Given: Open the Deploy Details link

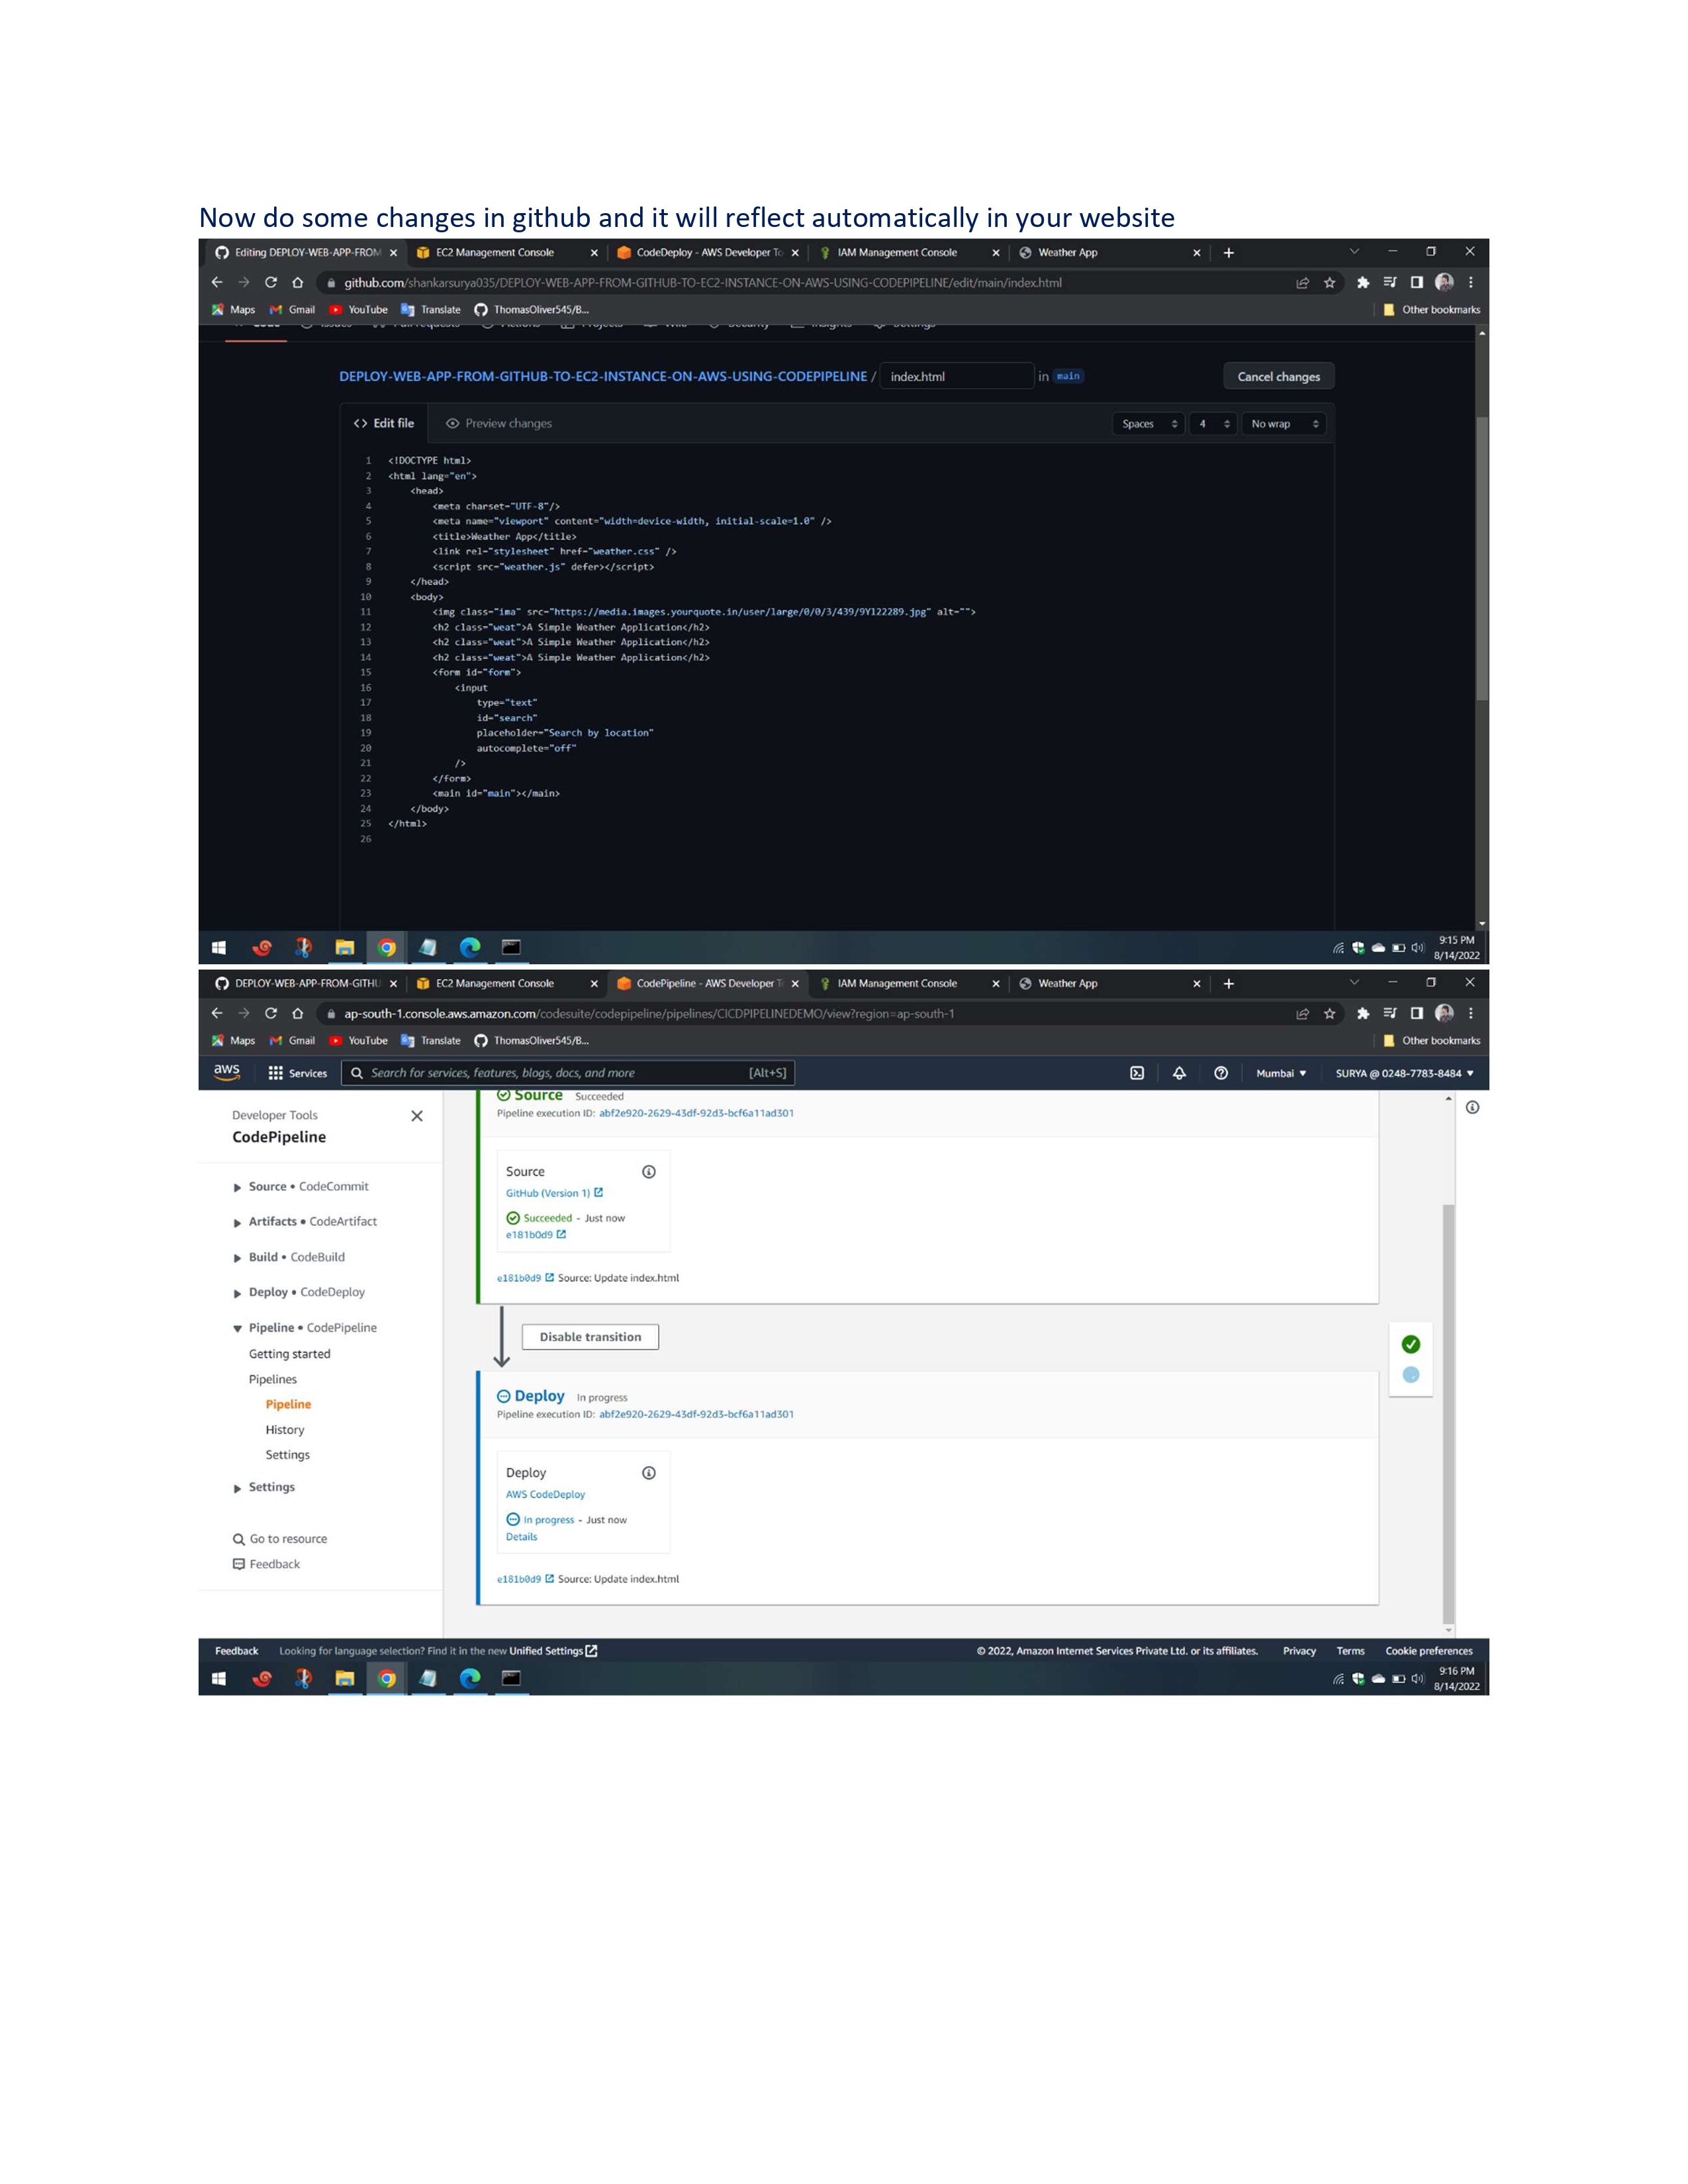Looking at the screenshot, I should click(521, 1536).
